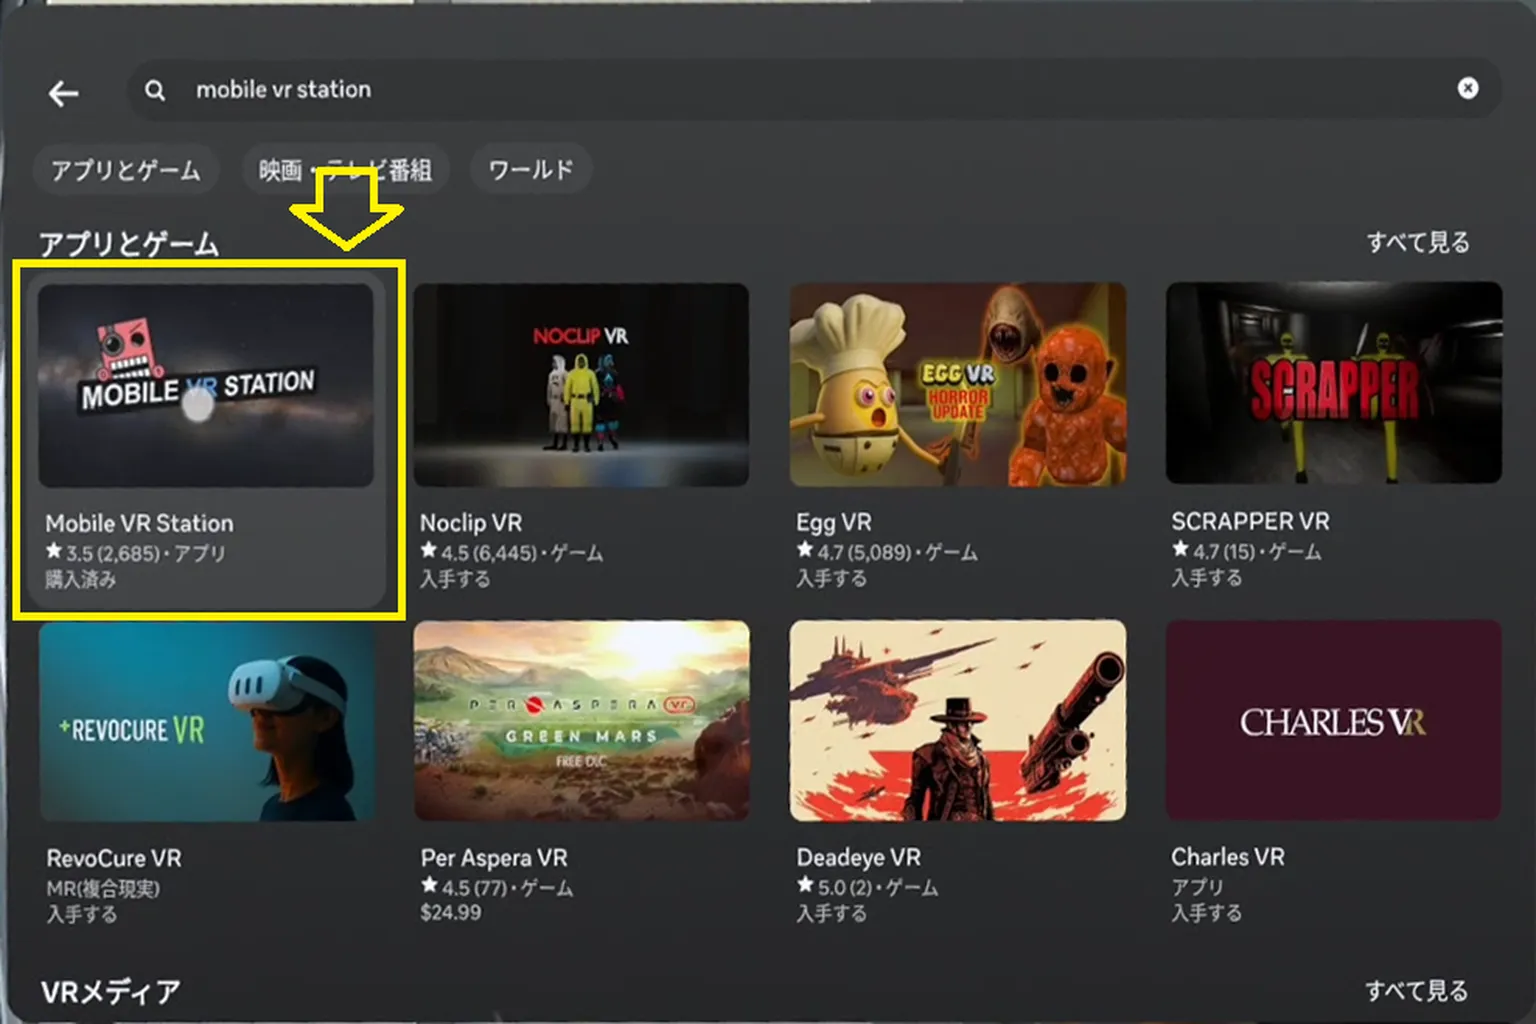
Task: Click the アプリとゲーム section heading
Action: [x=128, y=244]
